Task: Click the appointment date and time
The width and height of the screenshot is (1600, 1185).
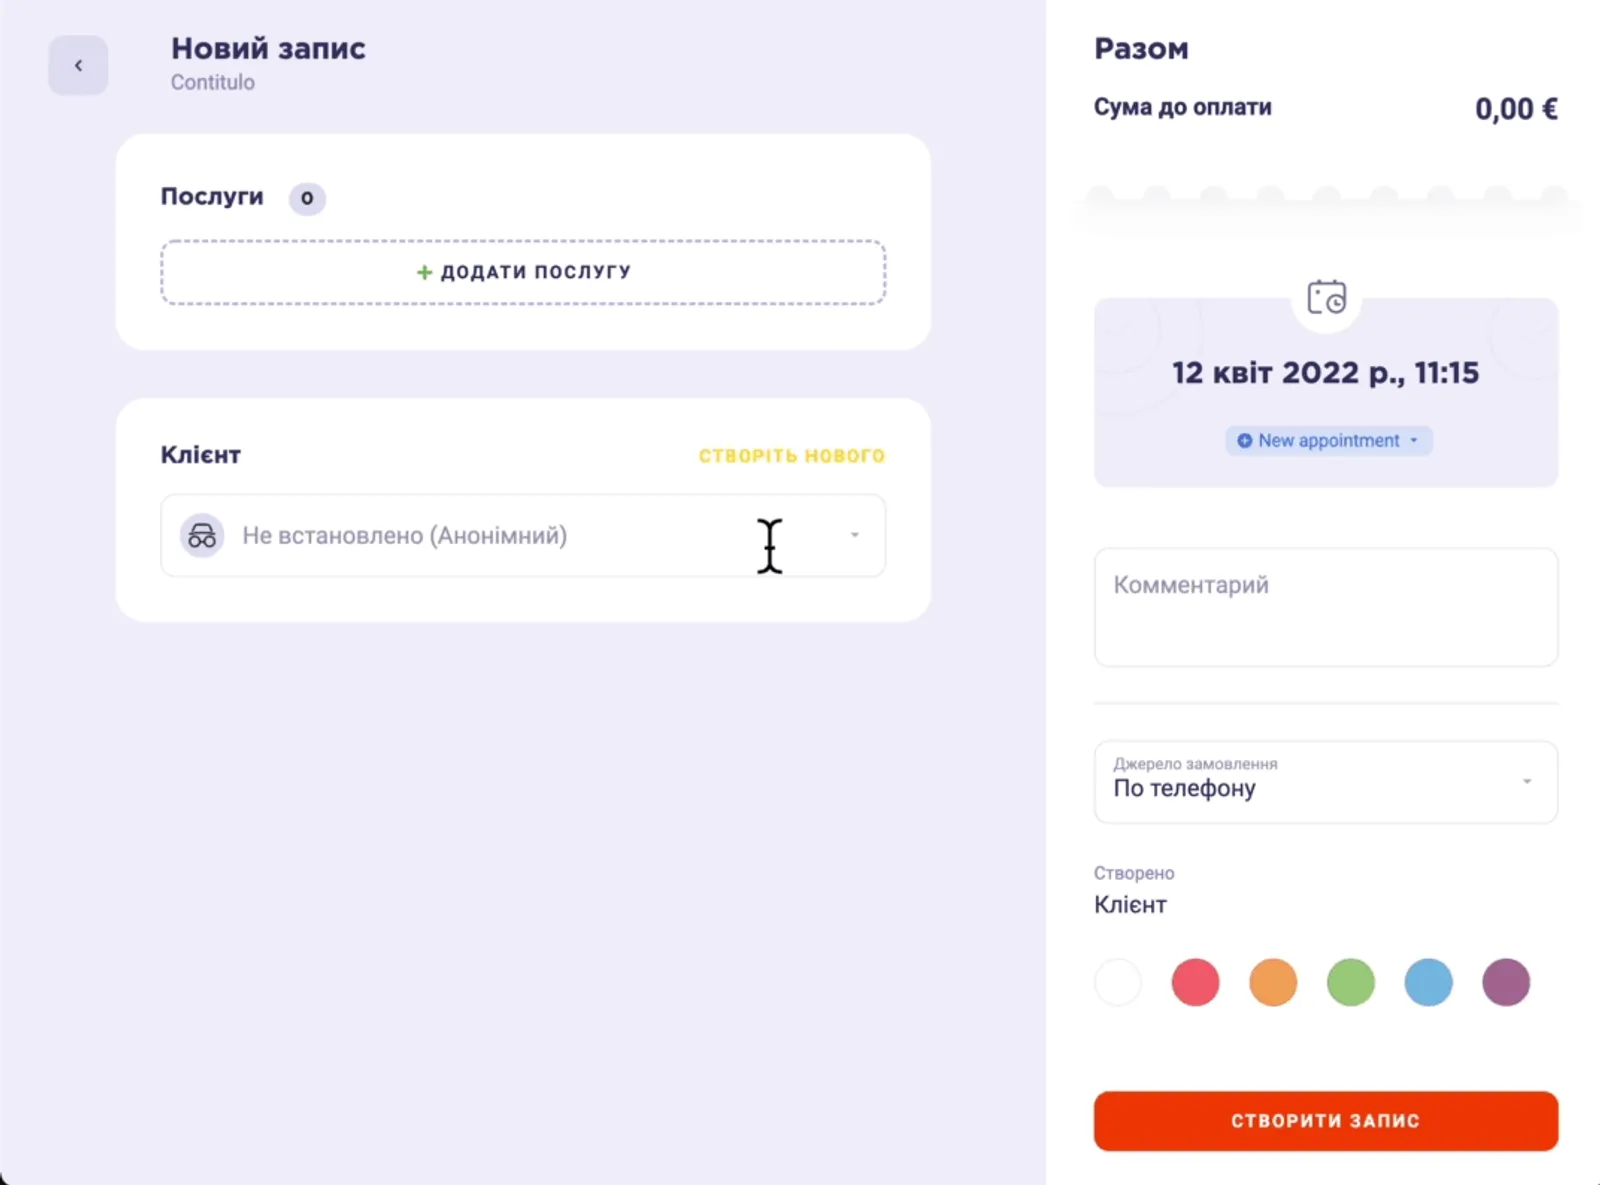Action: [1325, 373]
